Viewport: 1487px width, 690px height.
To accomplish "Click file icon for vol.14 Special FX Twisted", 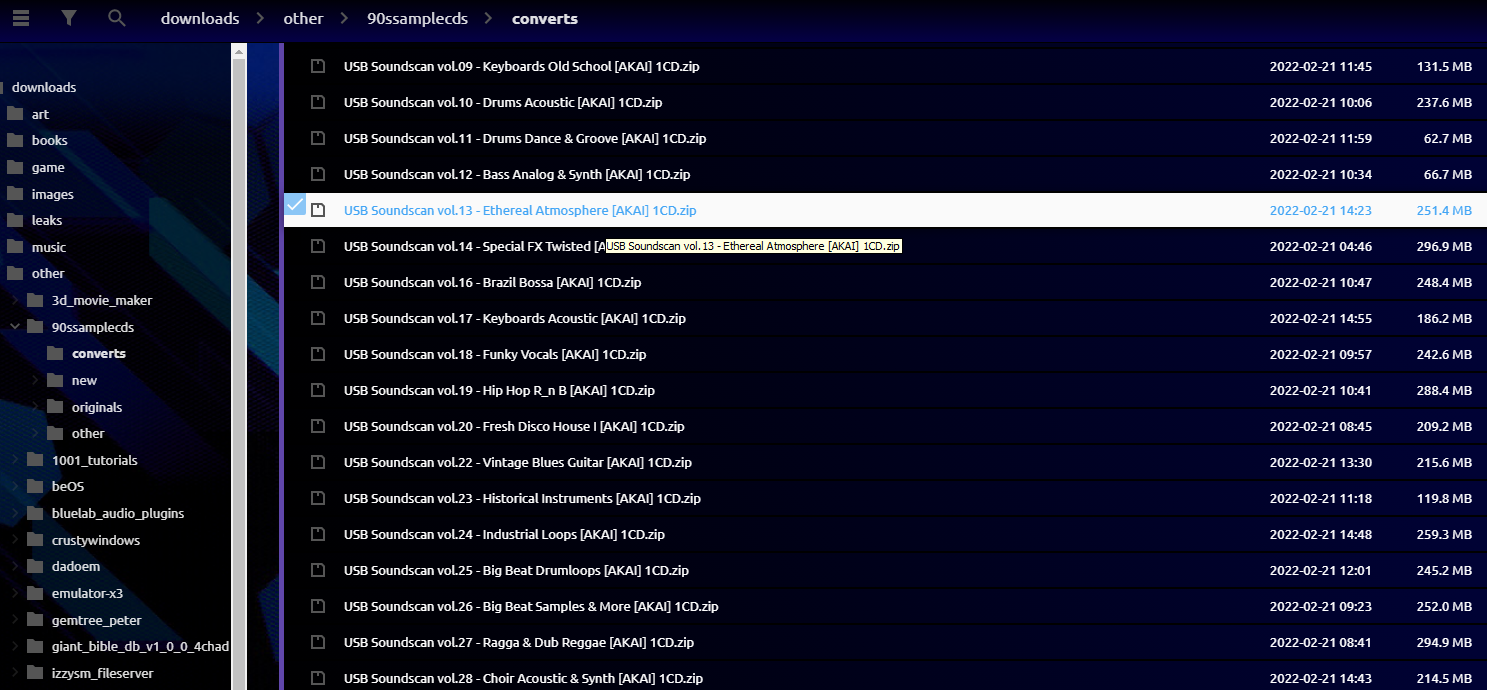I will point(318,246).
